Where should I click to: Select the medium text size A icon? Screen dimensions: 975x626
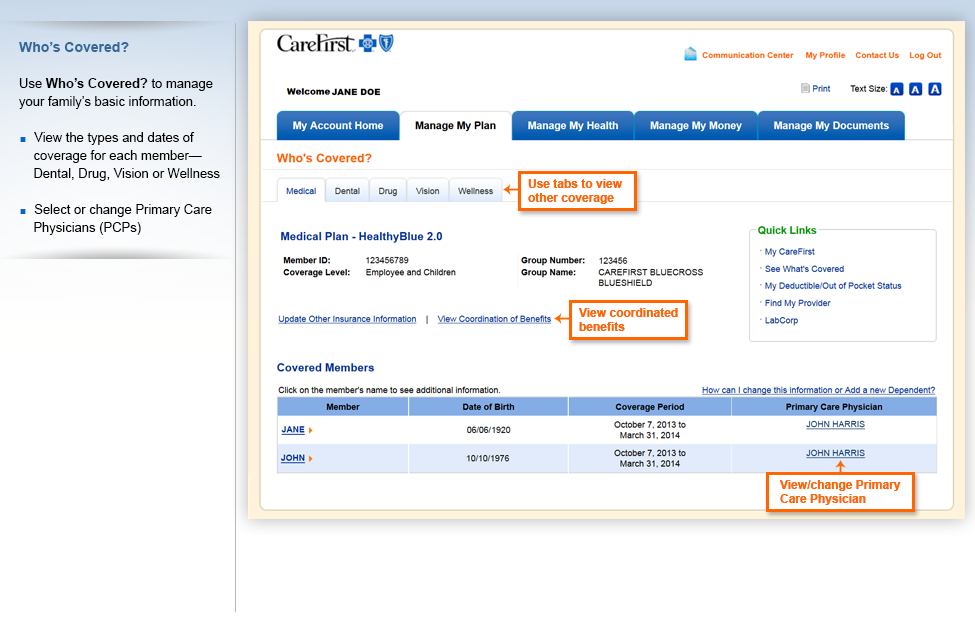coord(915,90)
